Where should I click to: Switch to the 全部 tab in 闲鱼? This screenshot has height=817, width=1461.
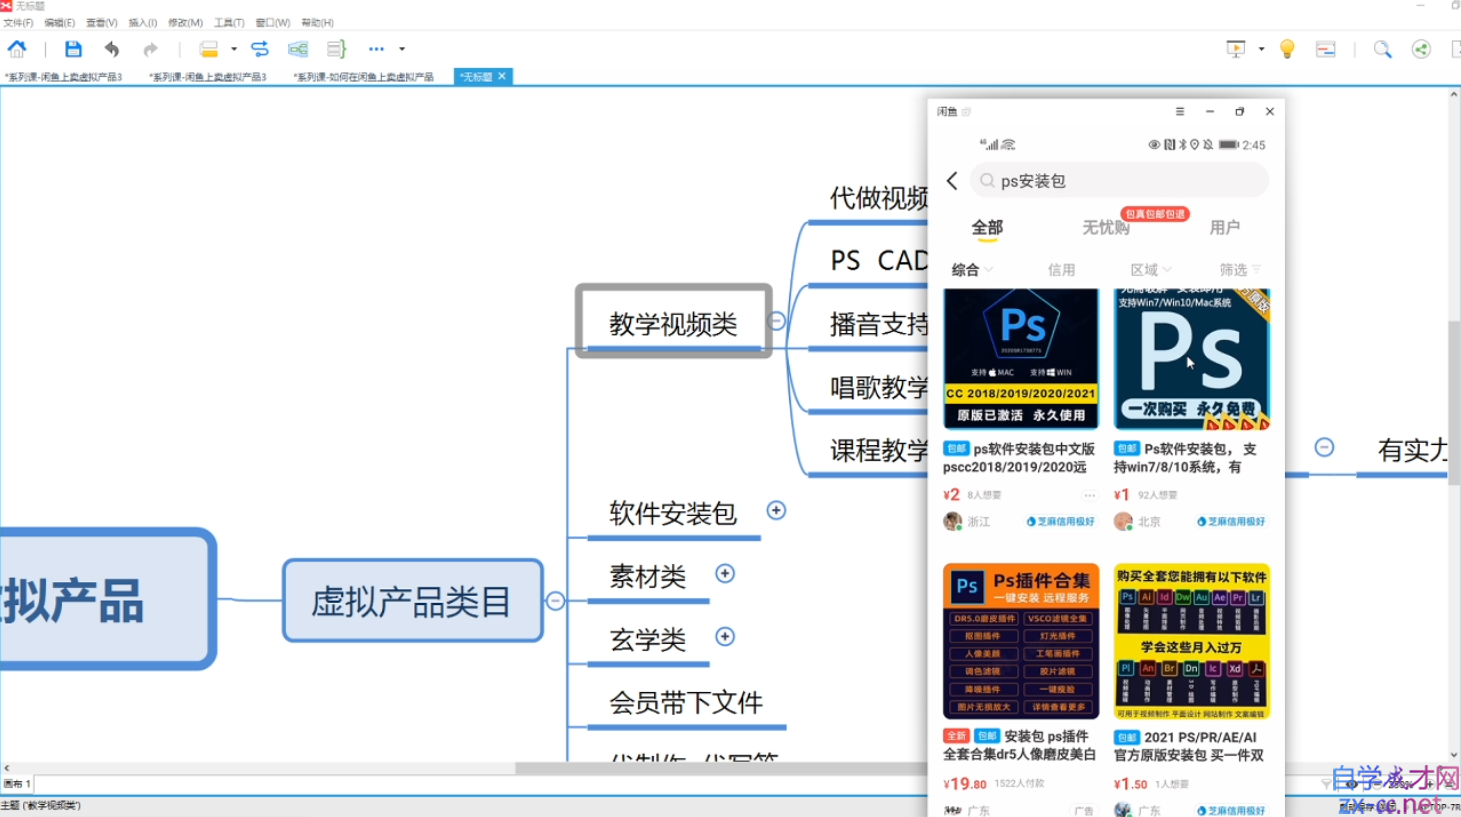987,228
